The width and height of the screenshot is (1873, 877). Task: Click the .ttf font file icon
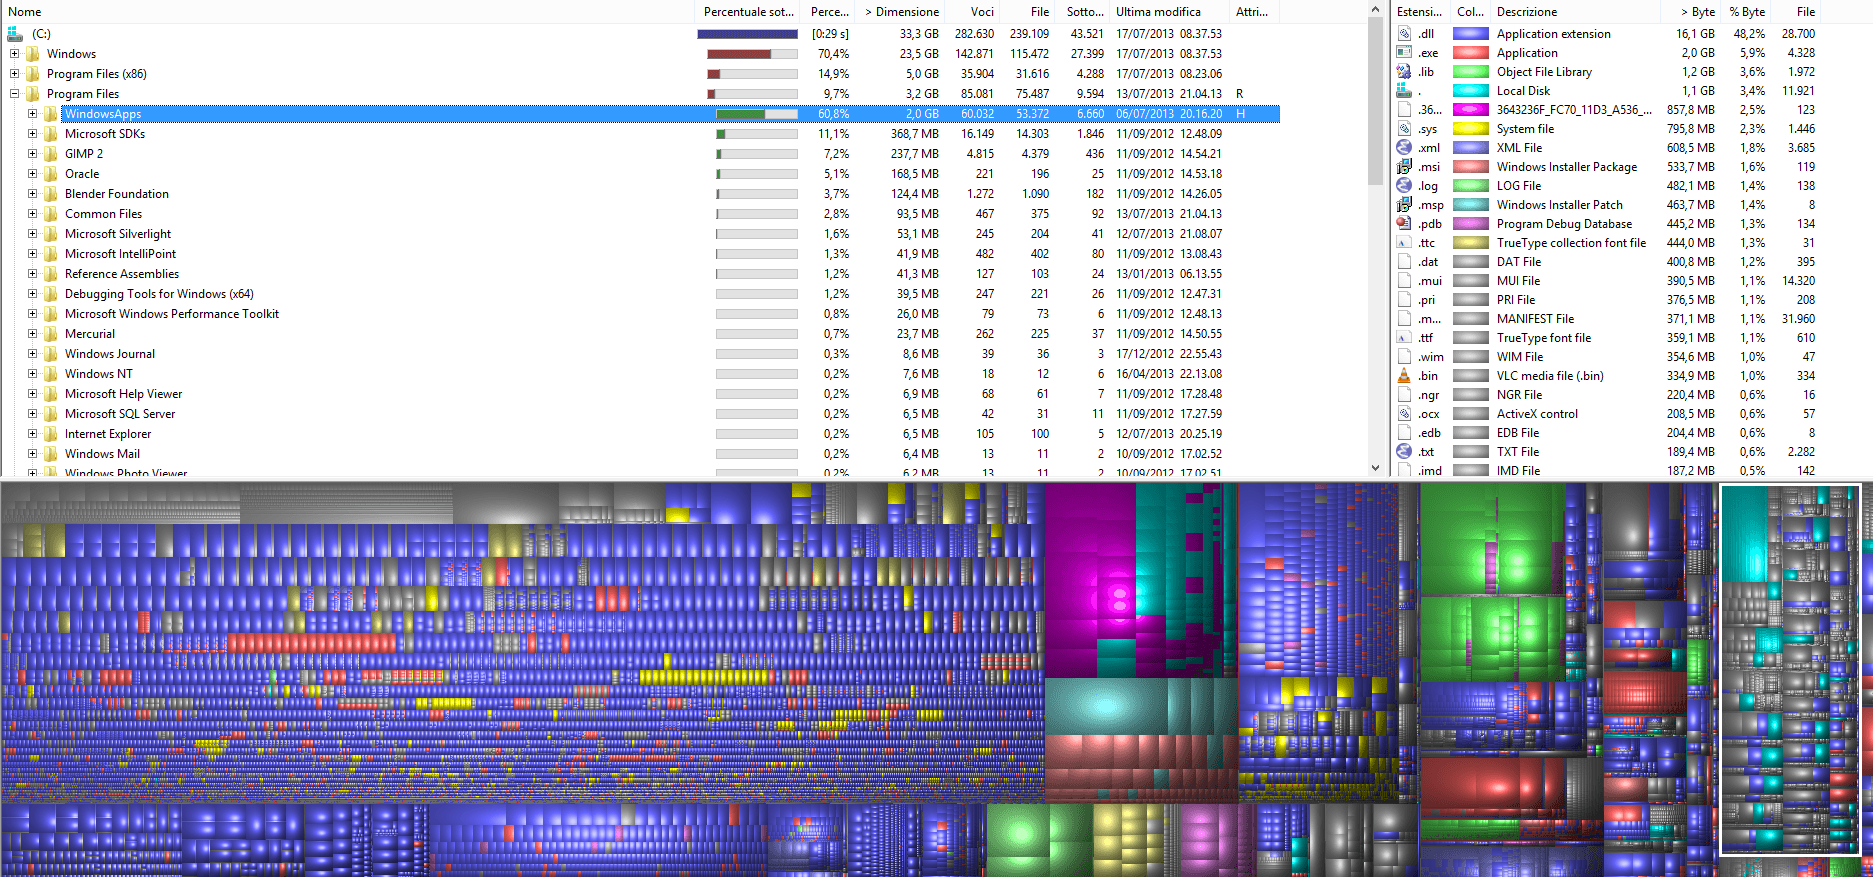click(1404, 338)
